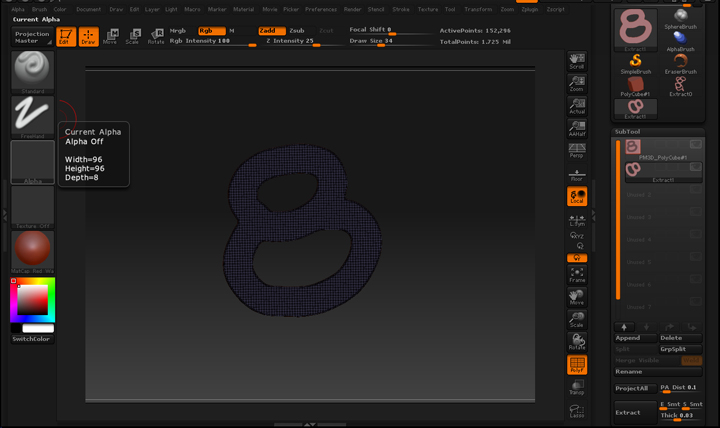Set canvas to Actual size
The height and width of the screenshot is (428, 720).
[x=577, y=106]
